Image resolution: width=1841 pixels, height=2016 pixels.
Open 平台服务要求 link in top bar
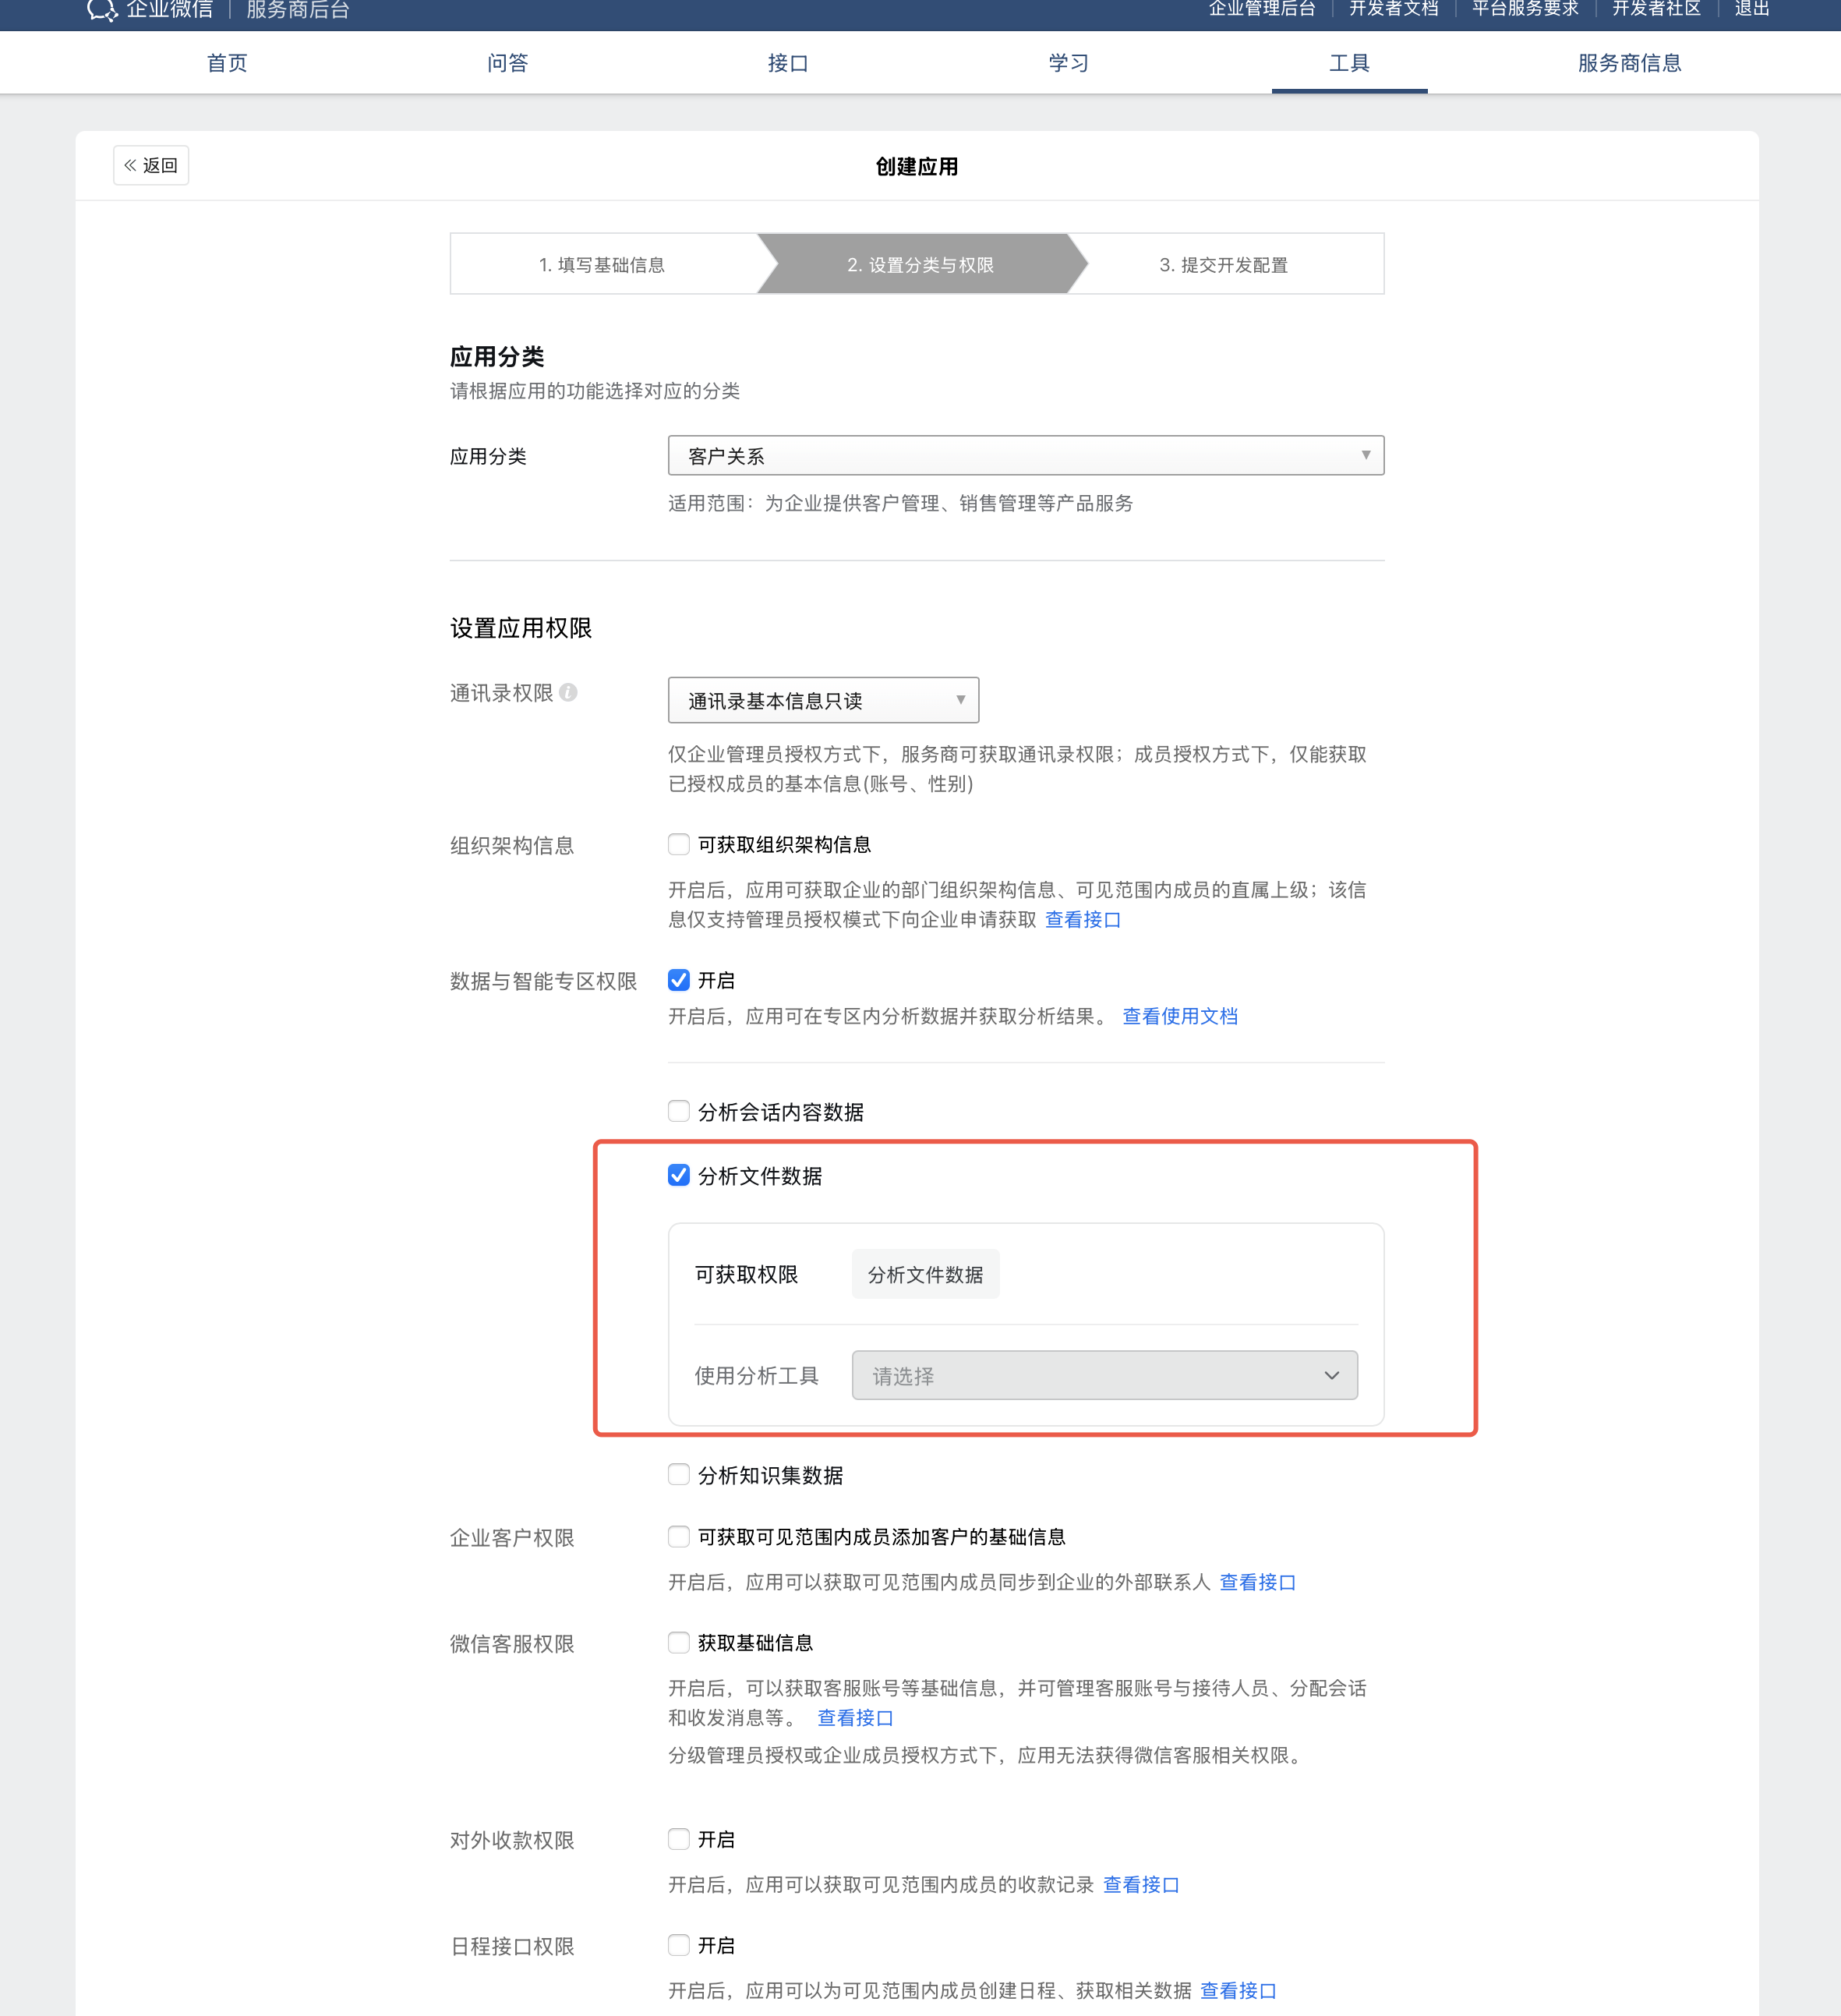1525,9
